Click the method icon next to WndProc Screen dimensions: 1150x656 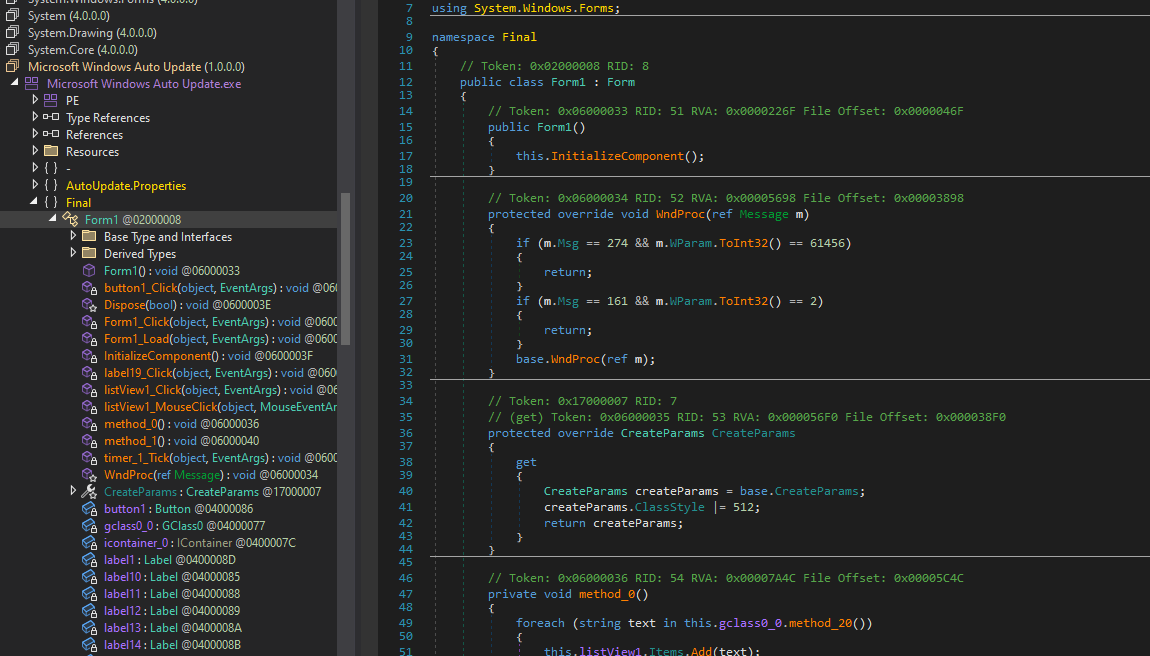(x=89, y=475)
